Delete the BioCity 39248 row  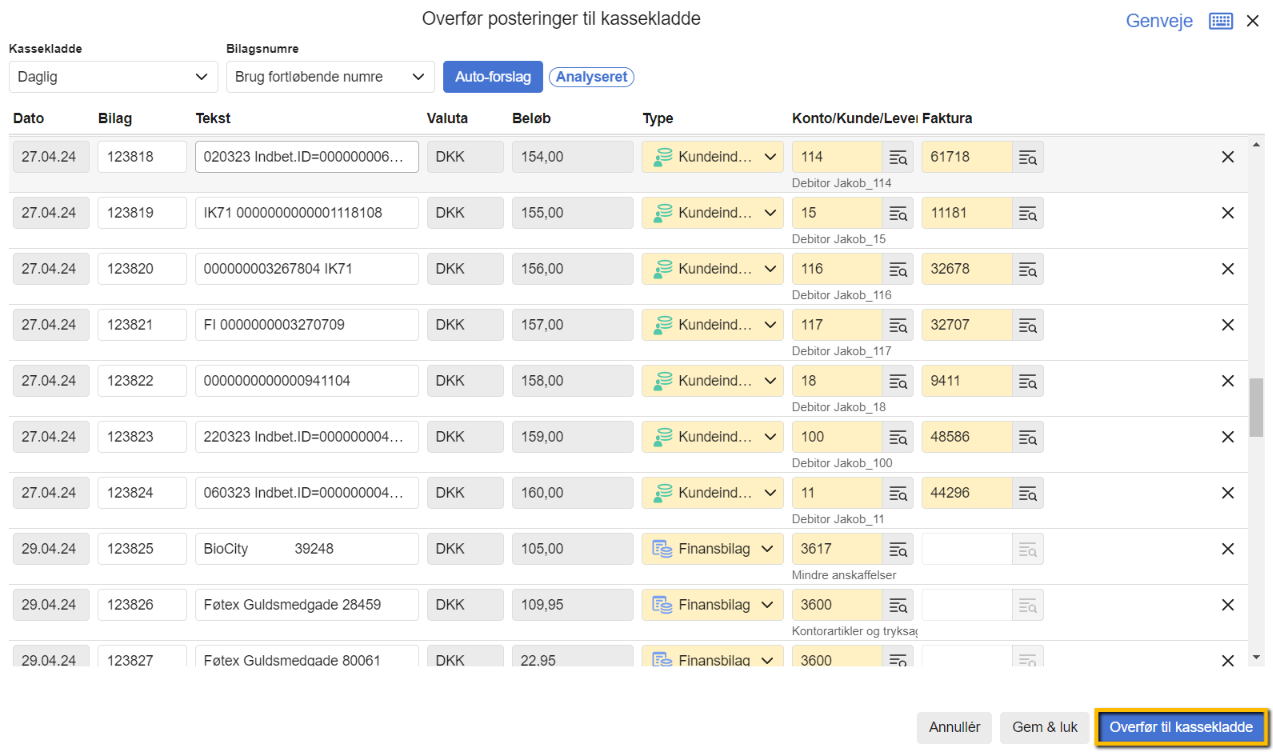coord(1227,549)
